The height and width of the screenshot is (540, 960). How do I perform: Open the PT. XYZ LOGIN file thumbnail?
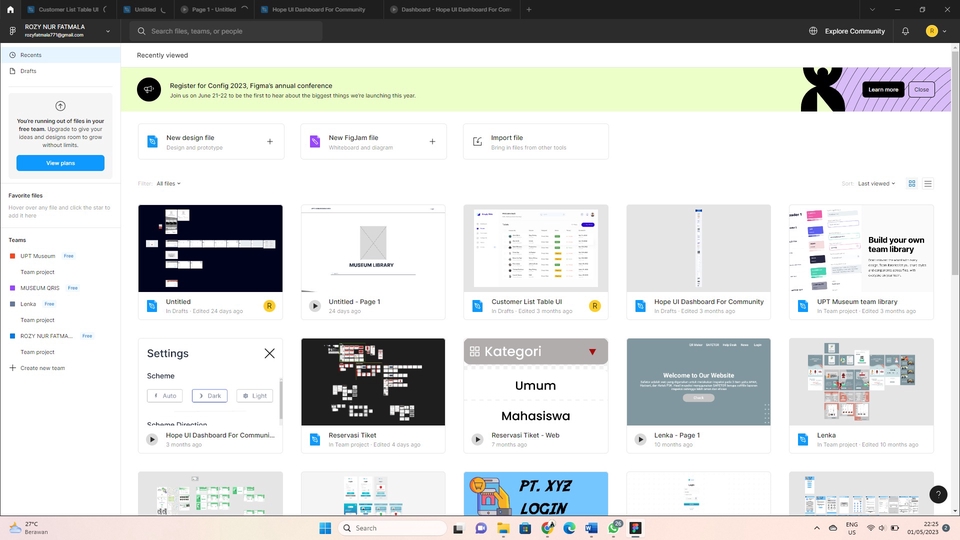click(536, 493)
